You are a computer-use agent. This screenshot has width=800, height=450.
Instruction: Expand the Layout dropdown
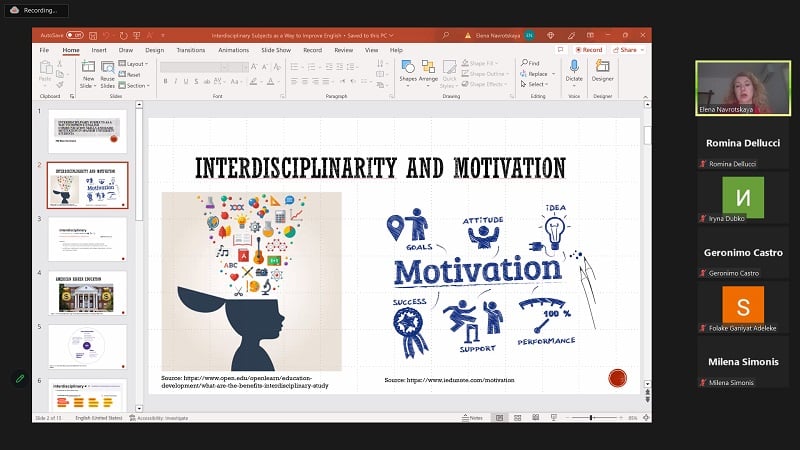(136, 63)
